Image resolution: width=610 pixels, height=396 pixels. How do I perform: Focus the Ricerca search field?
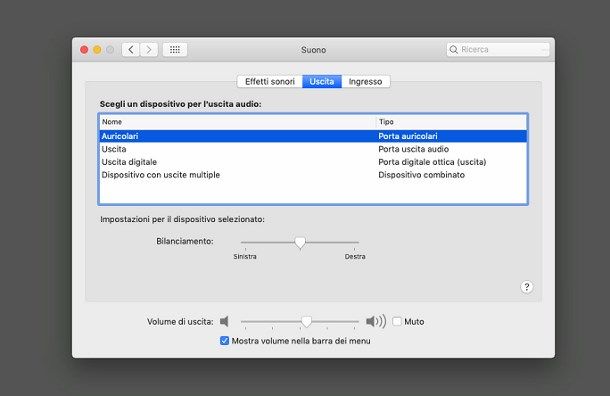pyautogui.click(x=498, y=49)
